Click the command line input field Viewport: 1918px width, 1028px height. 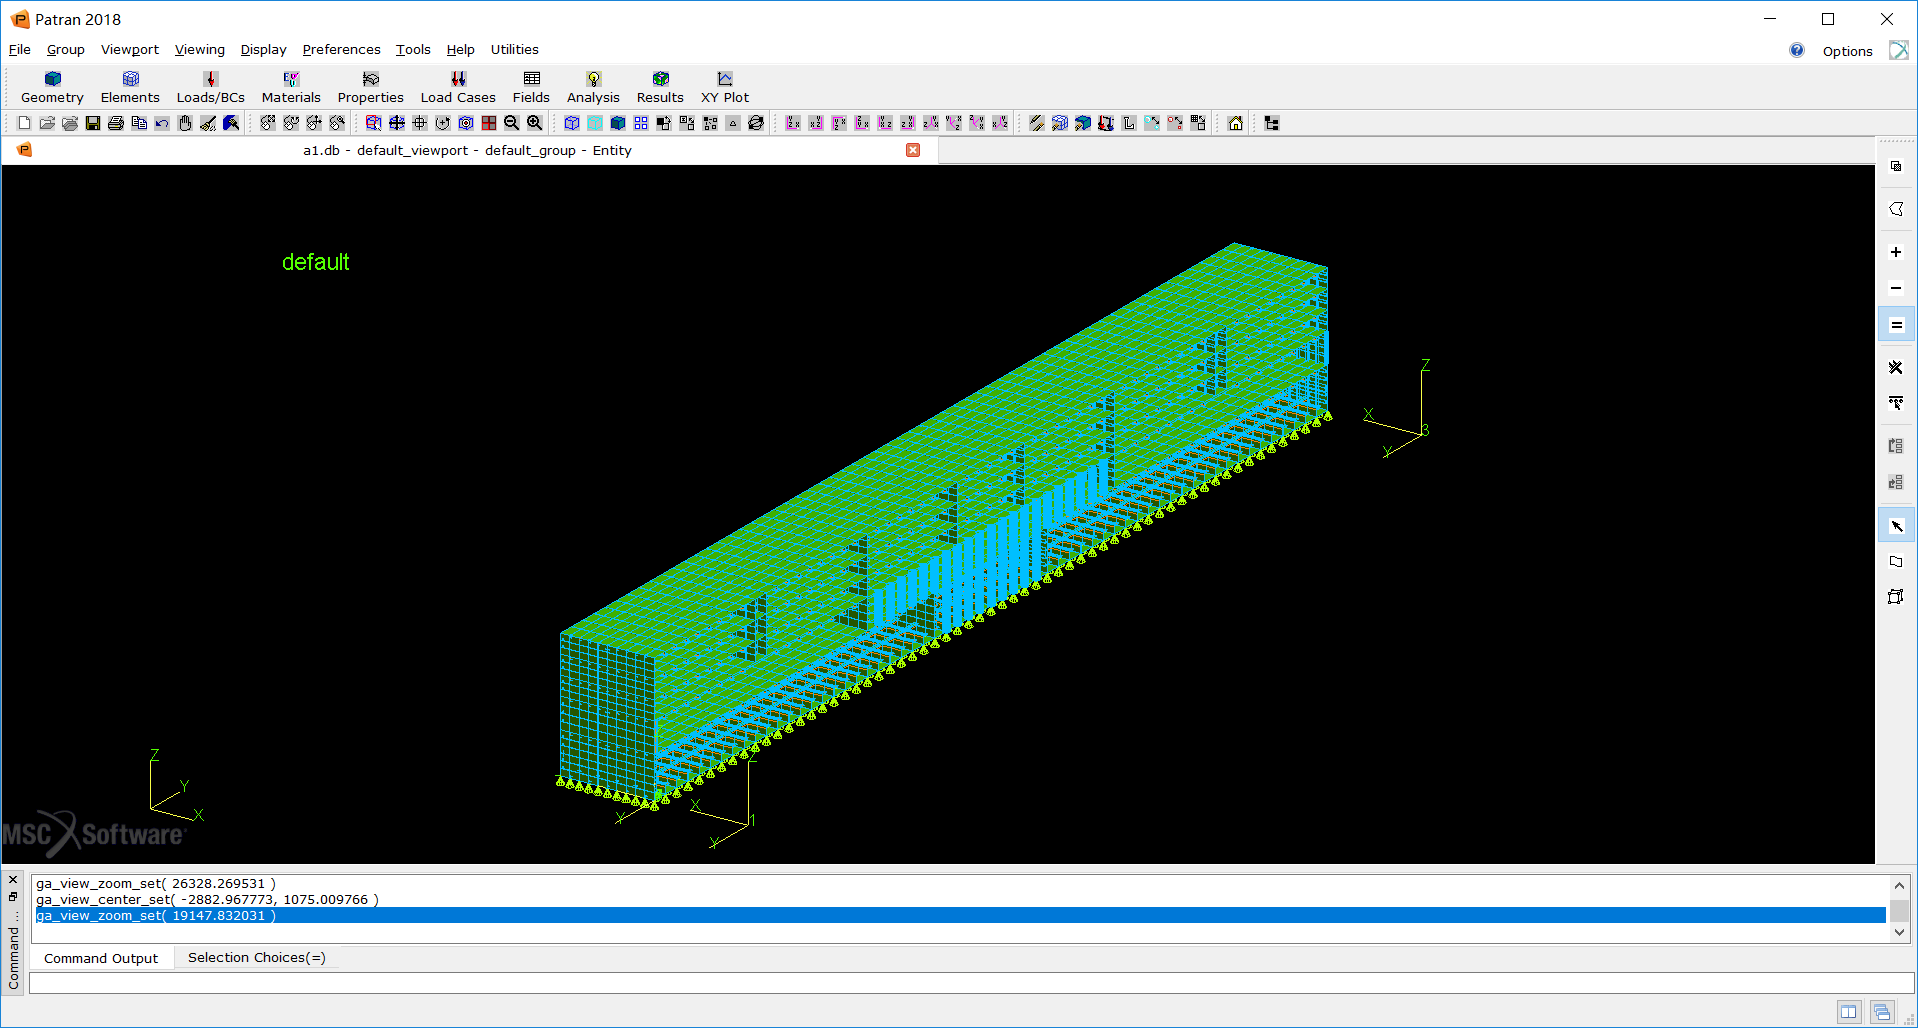(970, 983)
